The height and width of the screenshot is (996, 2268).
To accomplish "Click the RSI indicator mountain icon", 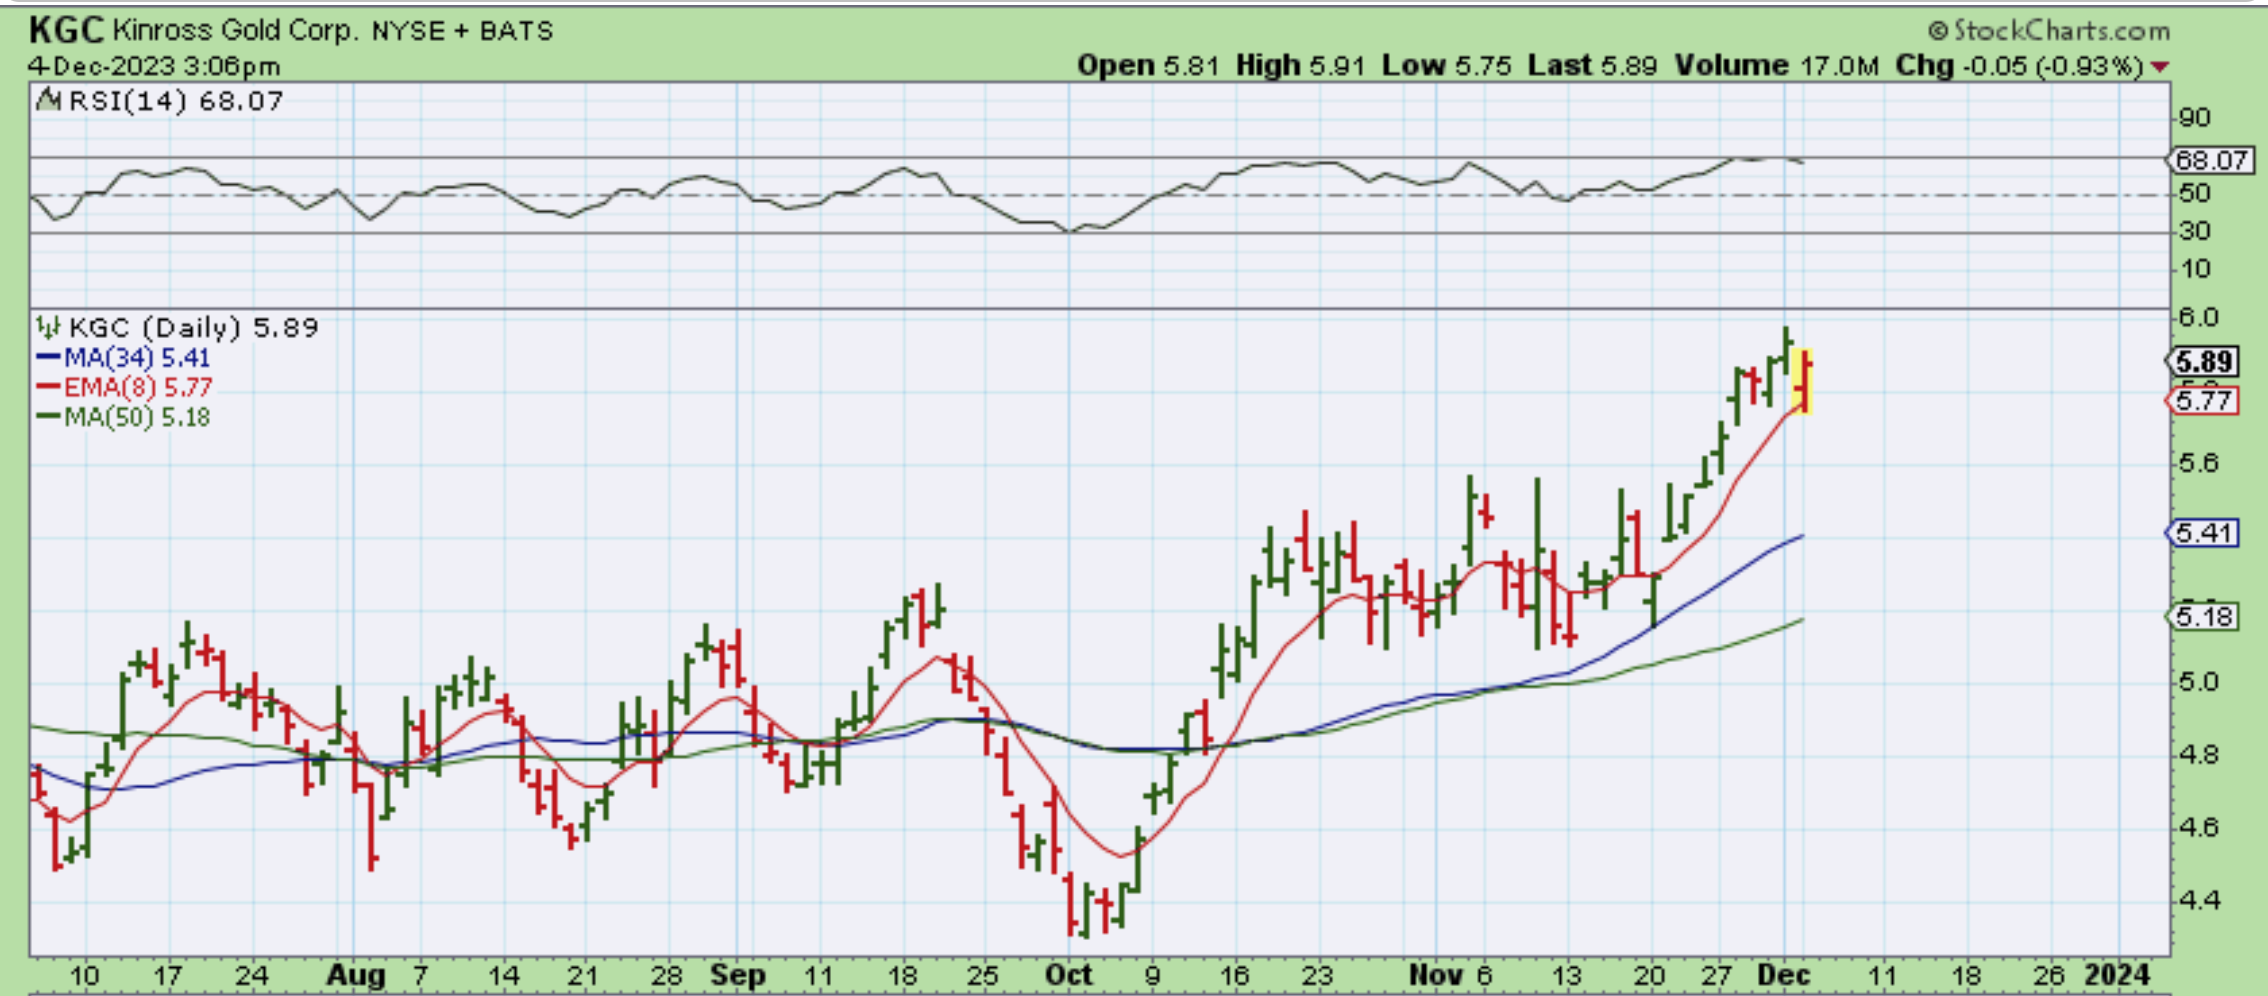I will pos(48,100).
